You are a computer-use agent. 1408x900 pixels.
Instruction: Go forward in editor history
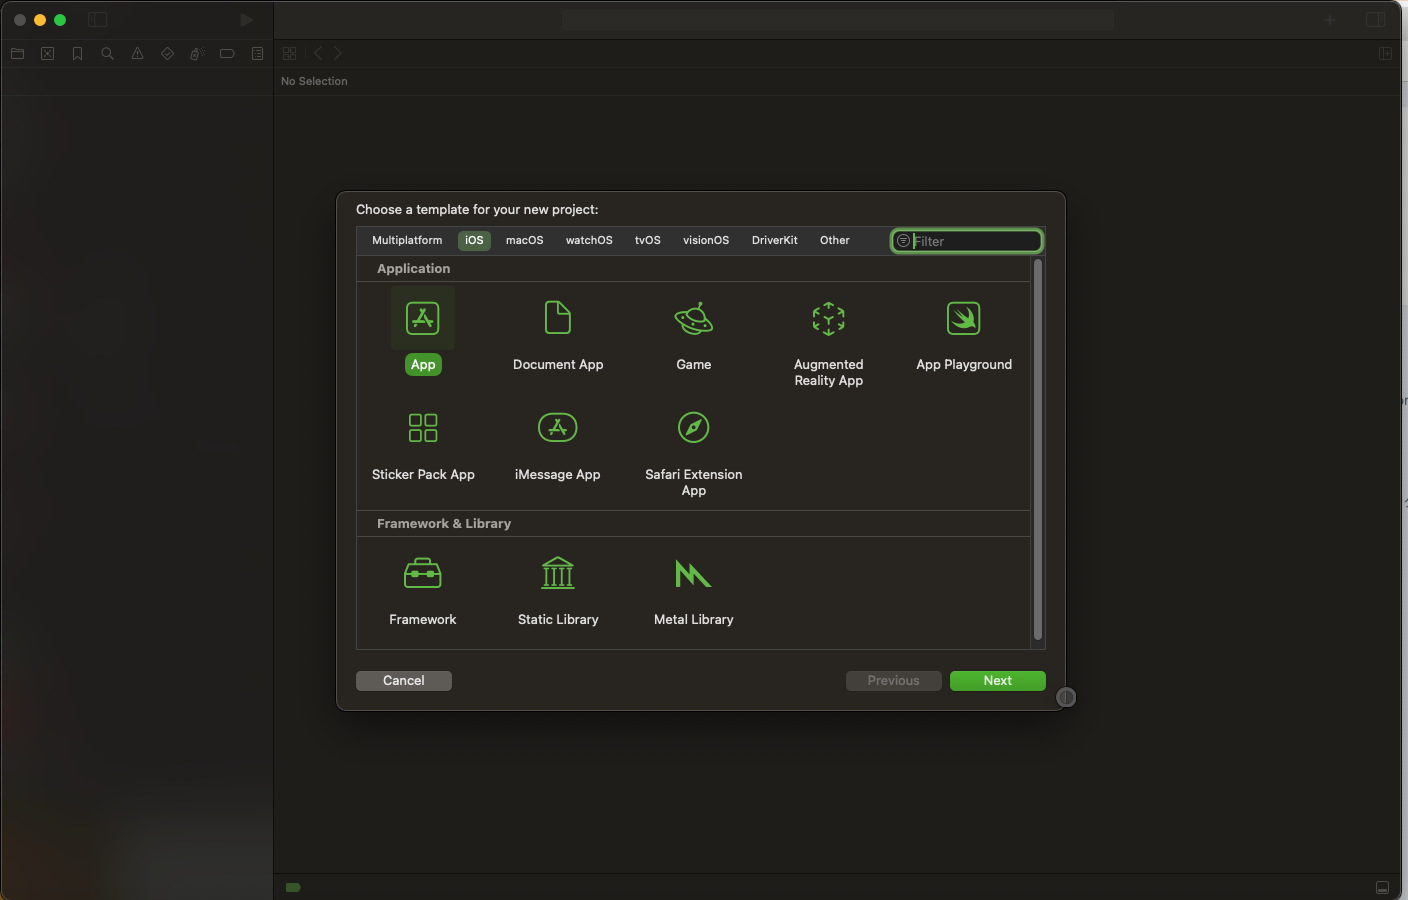[x=338, y=54]
